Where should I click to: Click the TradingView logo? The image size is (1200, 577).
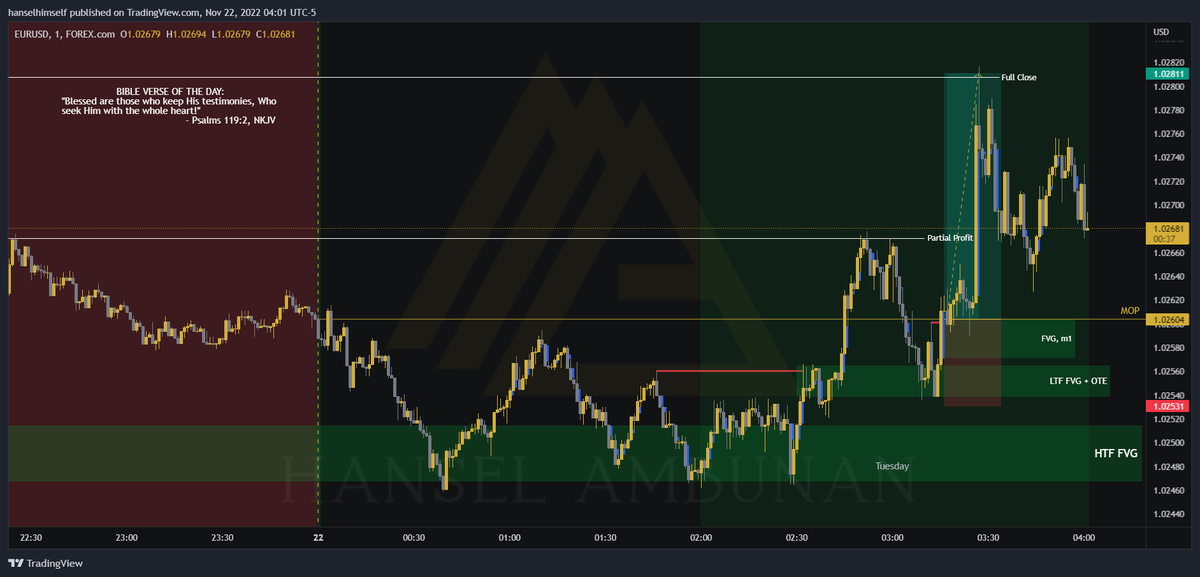tap(47, 563)
